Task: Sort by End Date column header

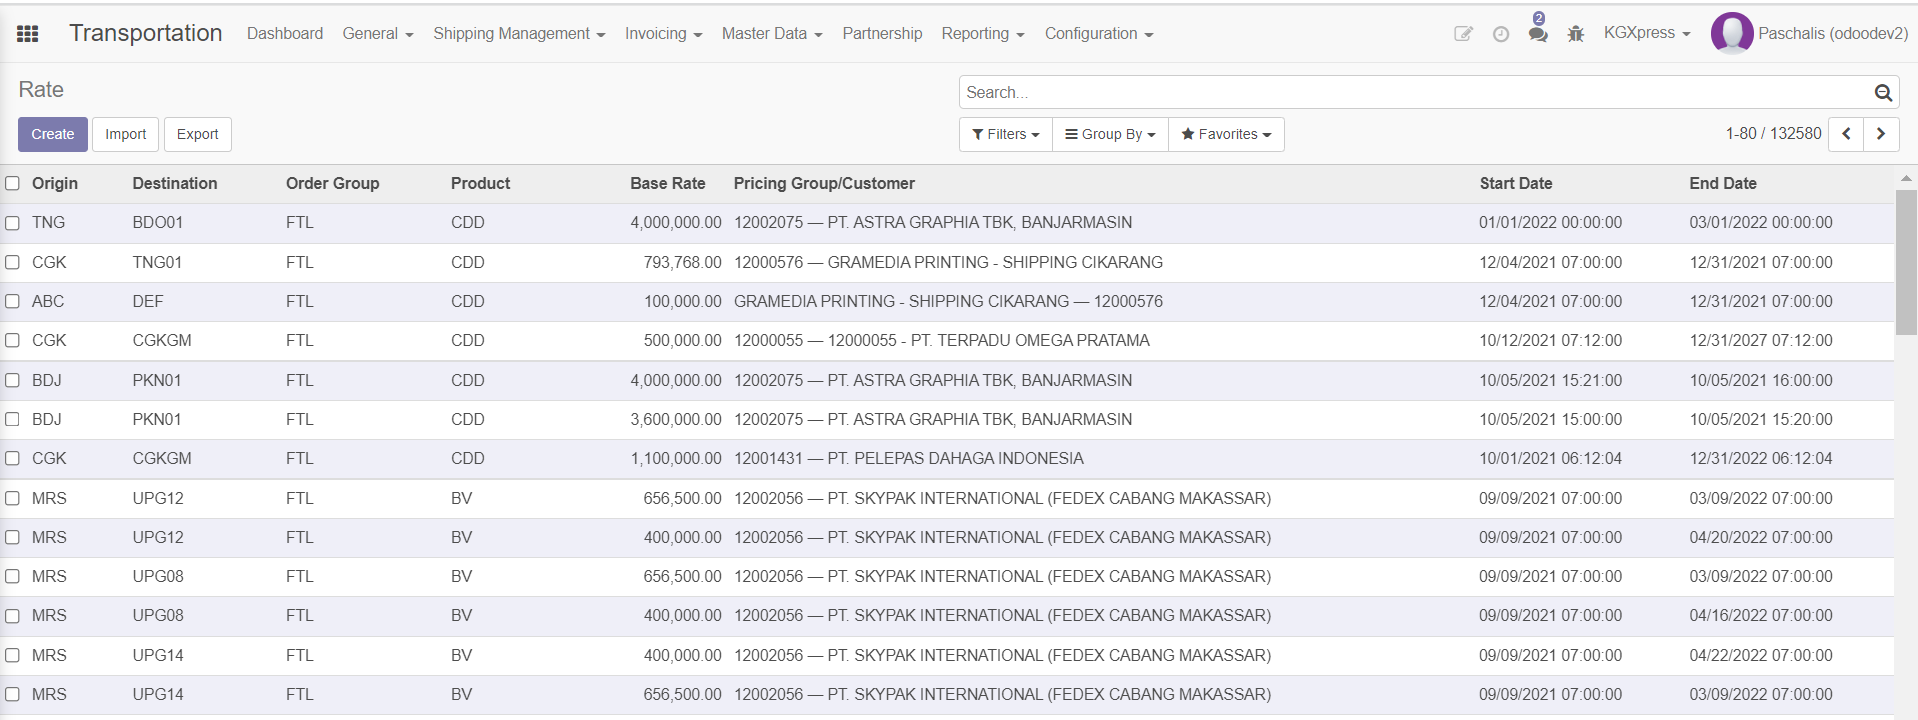Action: pos(1723,183)
